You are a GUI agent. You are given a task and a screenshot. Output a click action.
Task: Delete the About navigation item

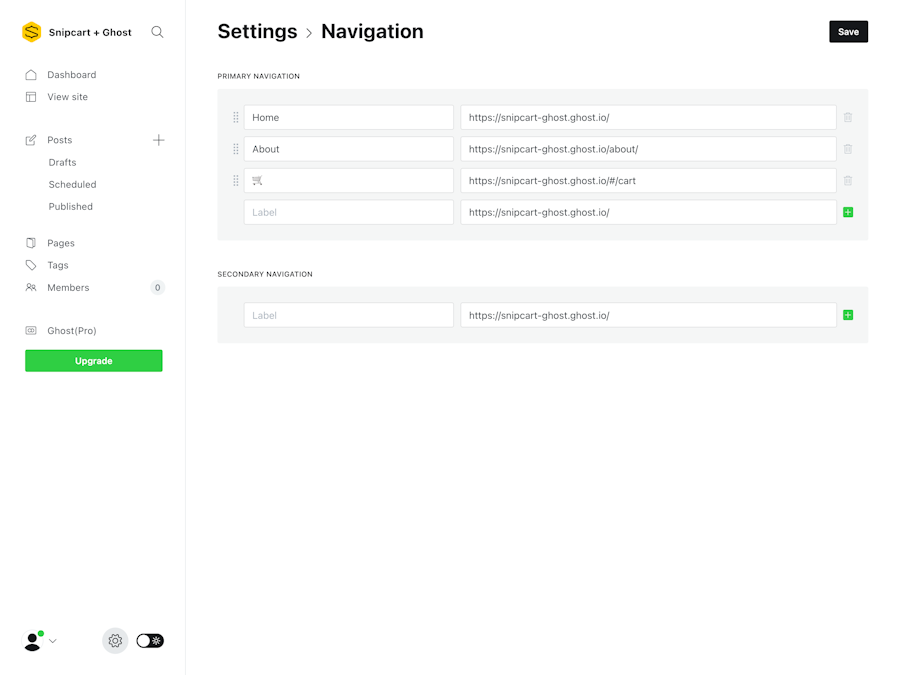pos(848,149)
